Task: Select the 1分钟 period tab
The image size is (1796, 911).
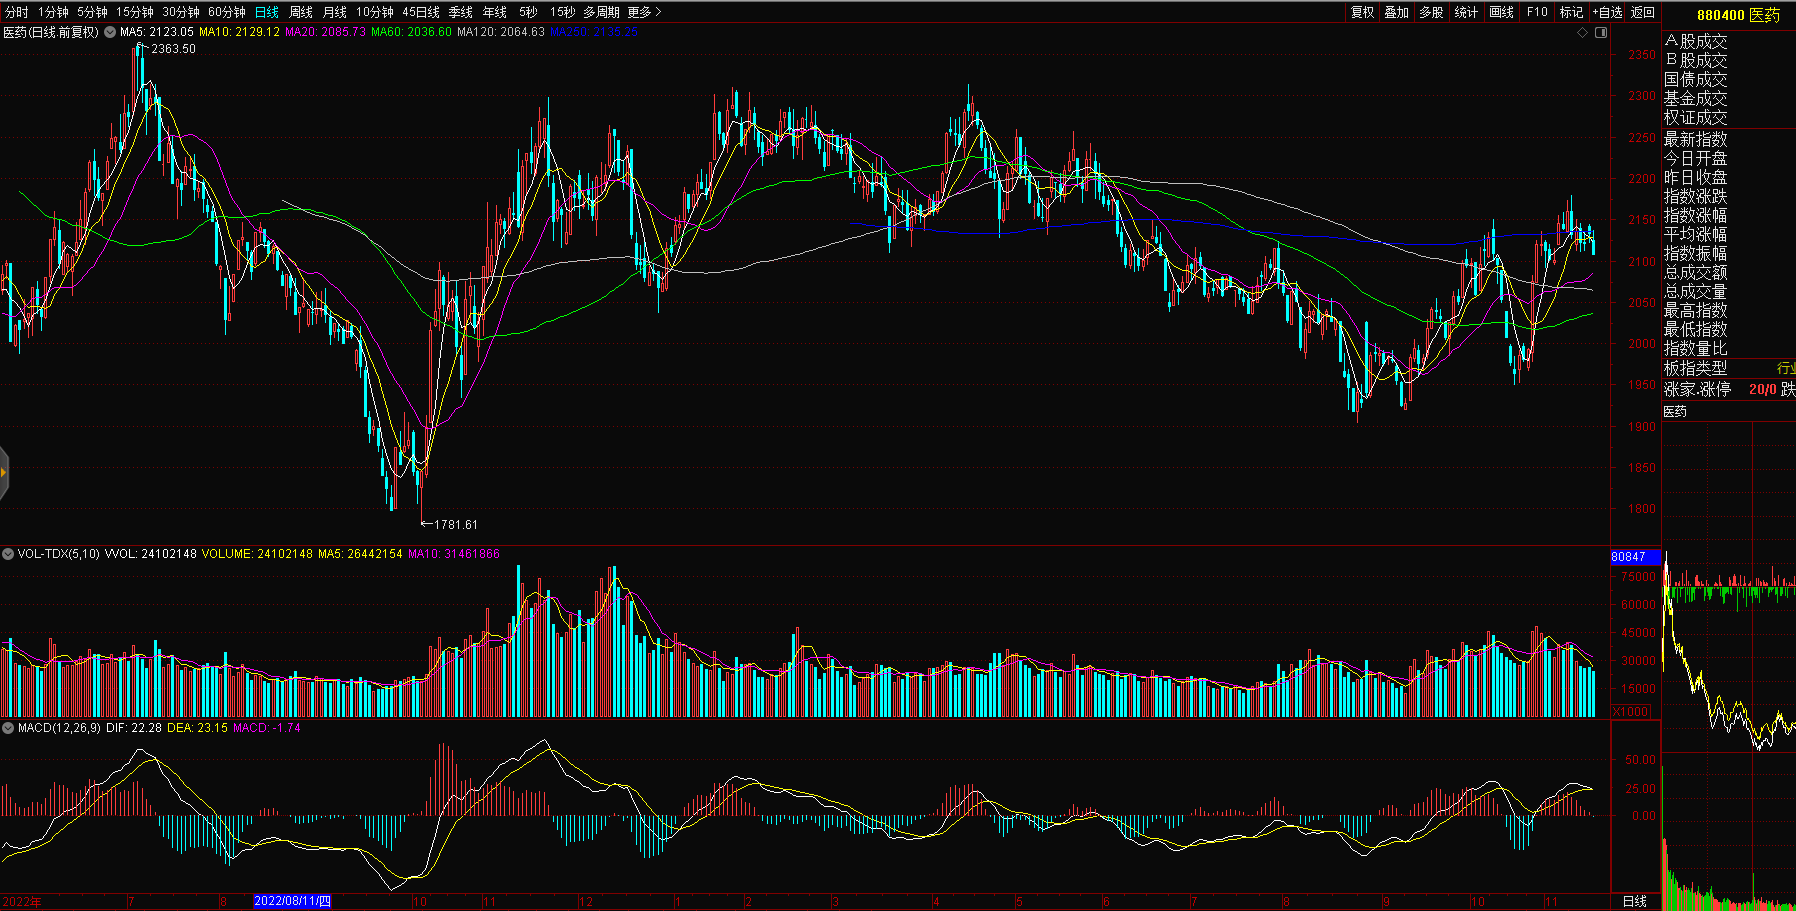Action: click(53, 12)
